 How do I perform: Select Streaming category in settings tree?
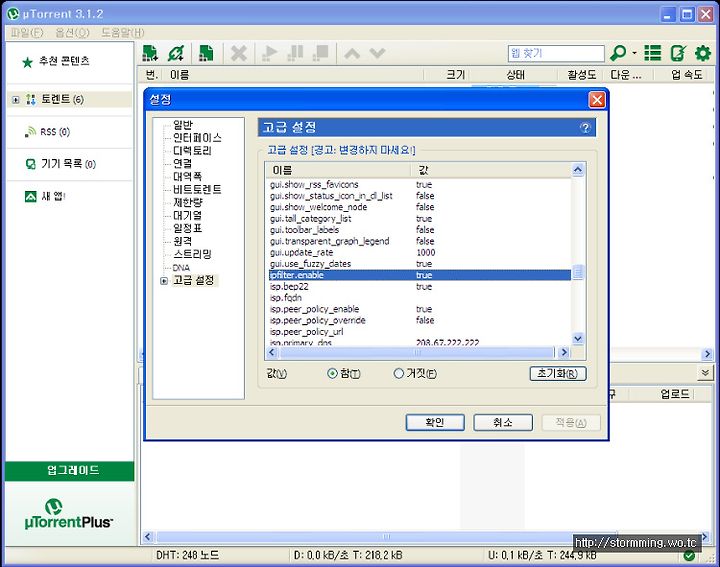click(x=192, y=254)
